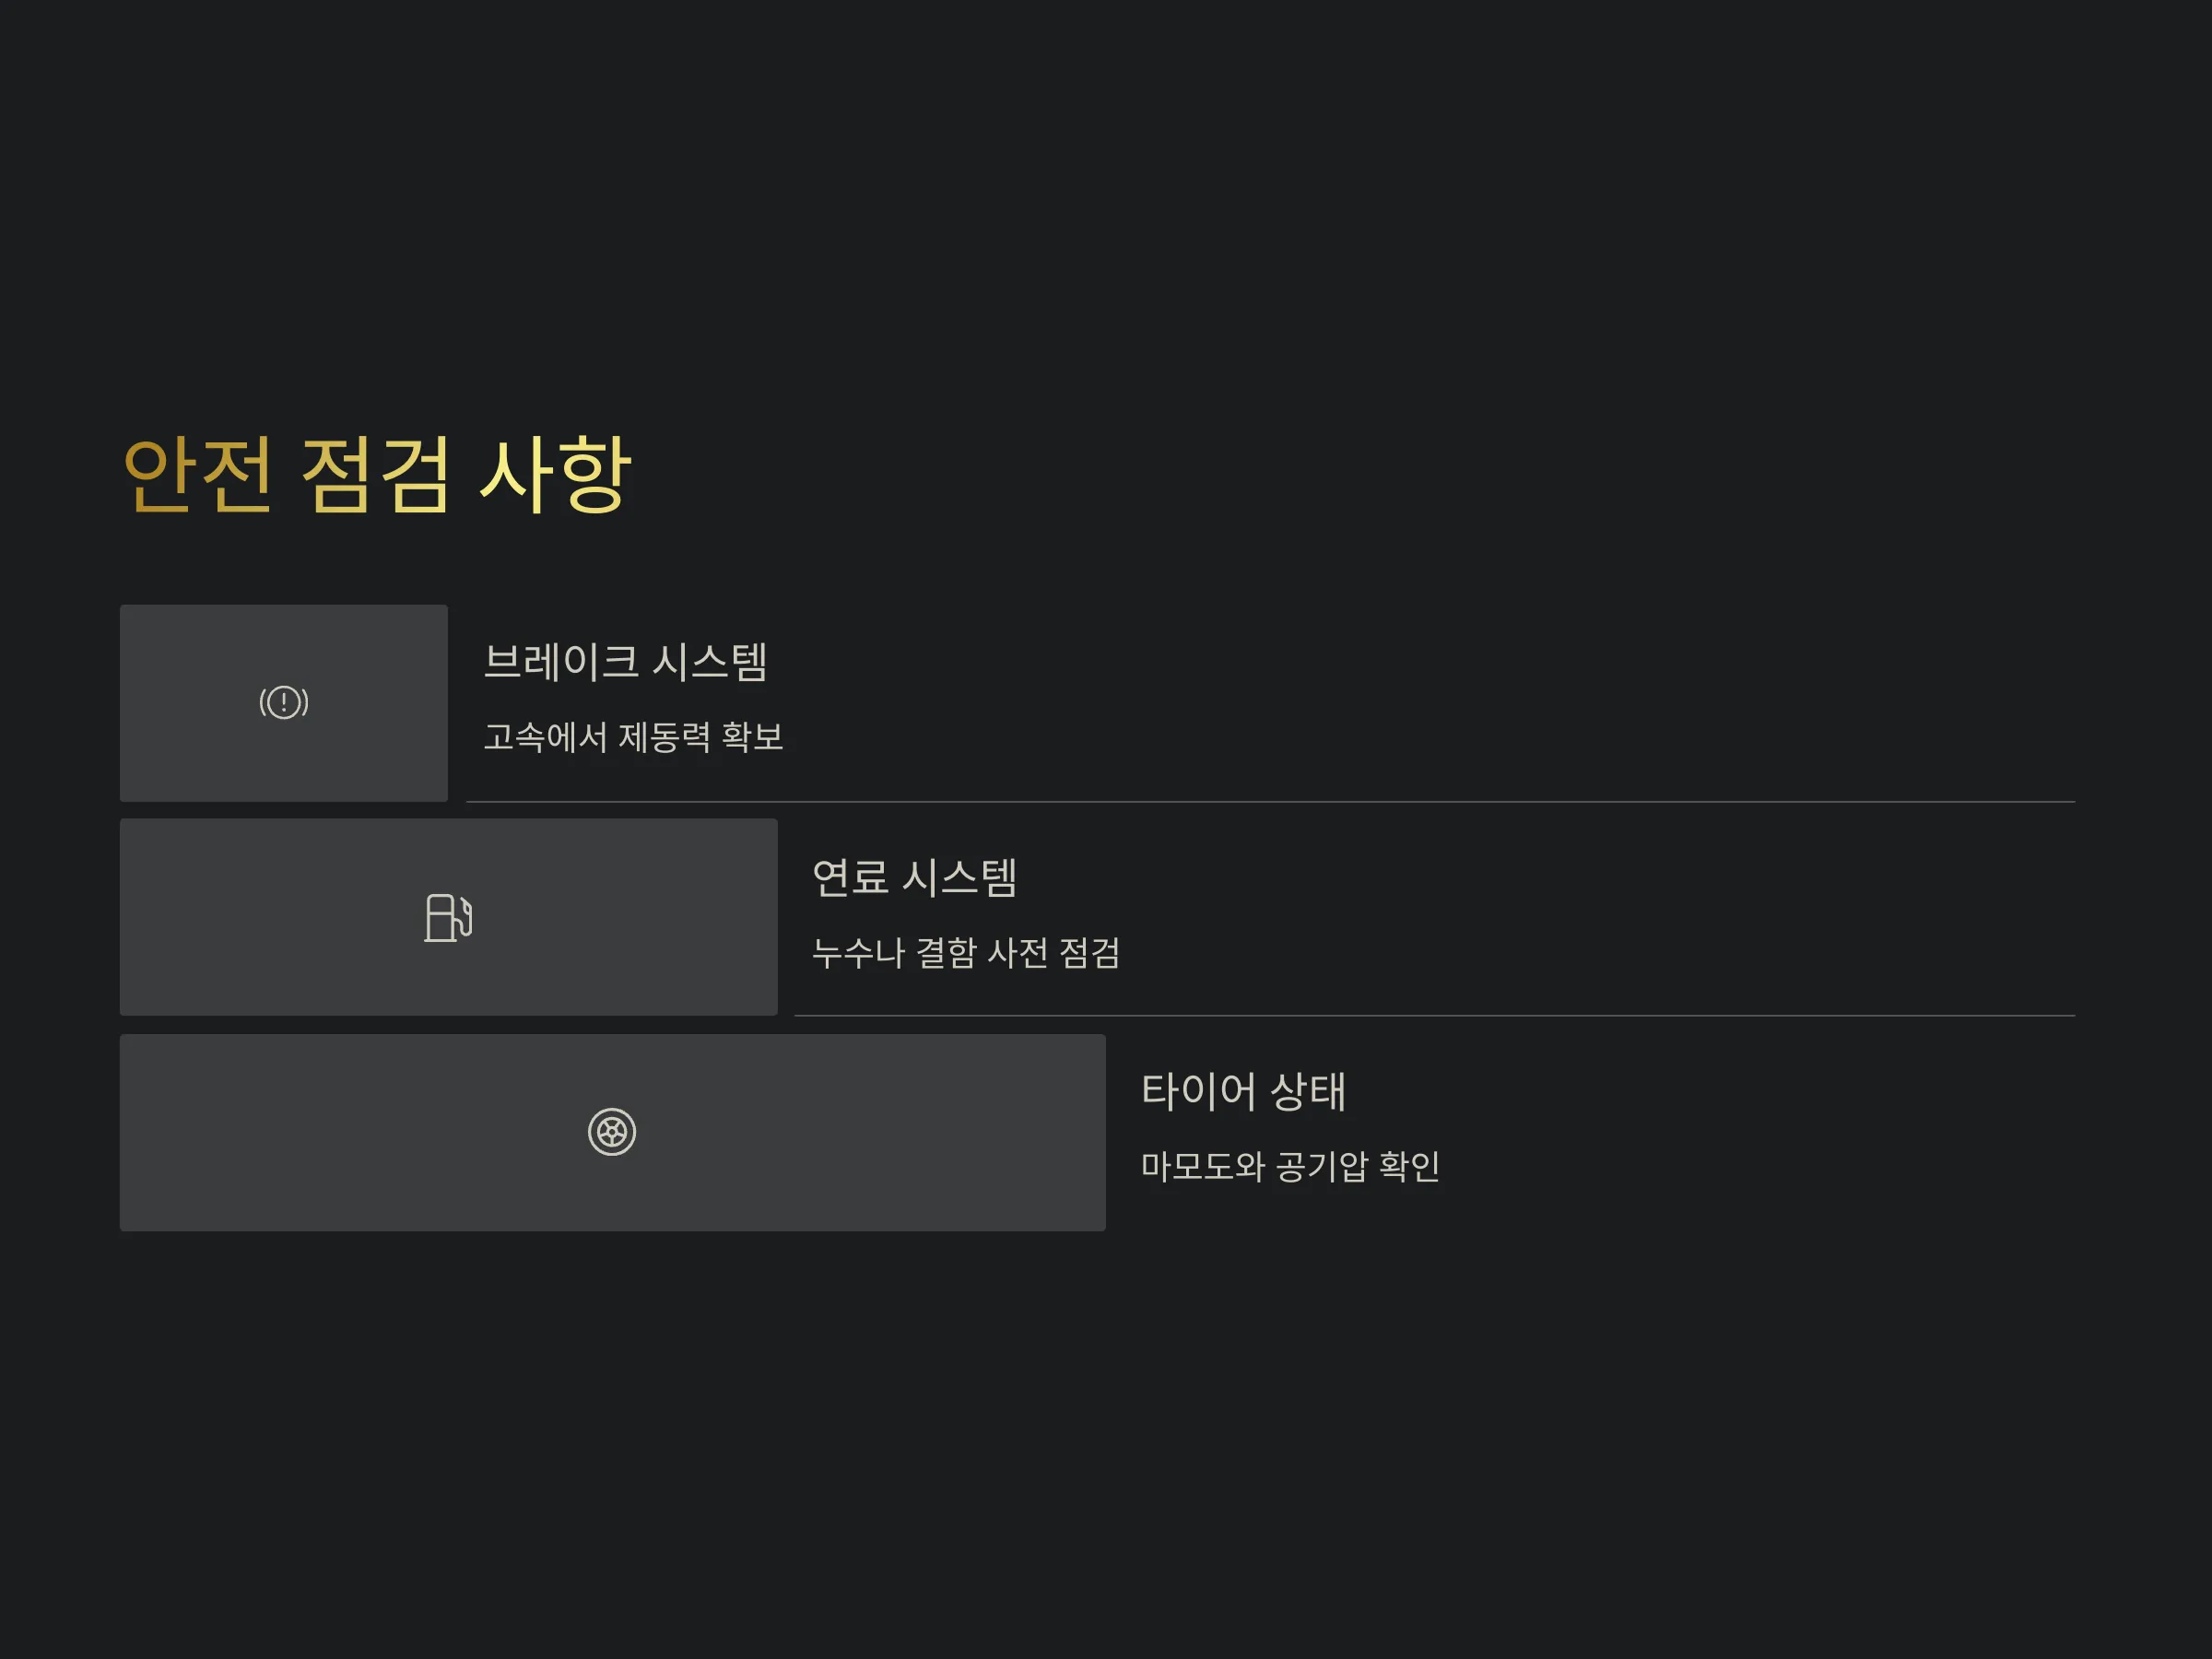Select the 연료 시스템 heading
The width and height of the screenshot is (2212, 1659).
[x=914, y=877]
